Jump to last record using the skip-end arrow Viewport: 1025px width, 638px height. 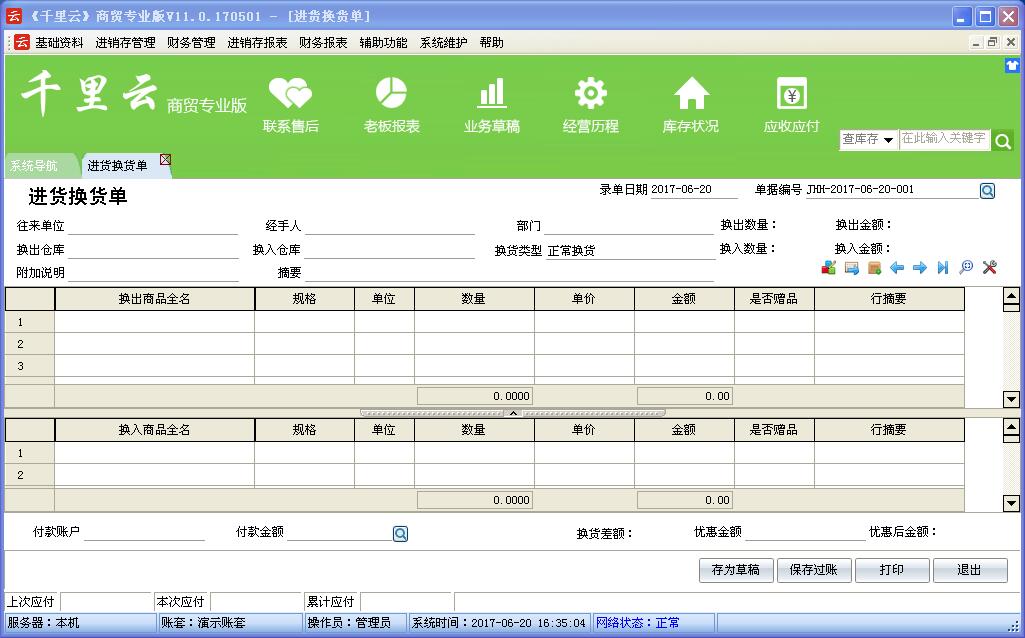click(x=942, y=268)
